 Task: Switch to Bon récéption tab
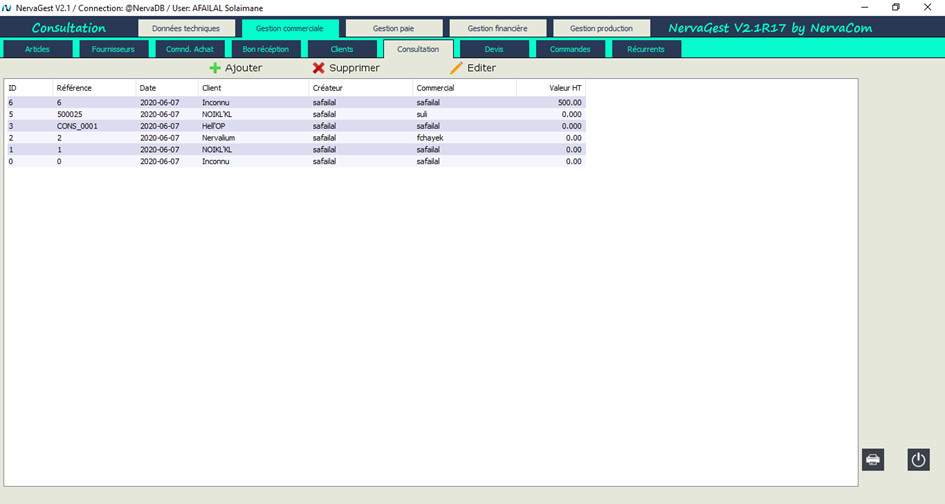pyautogui.click(x=266, y=49)
